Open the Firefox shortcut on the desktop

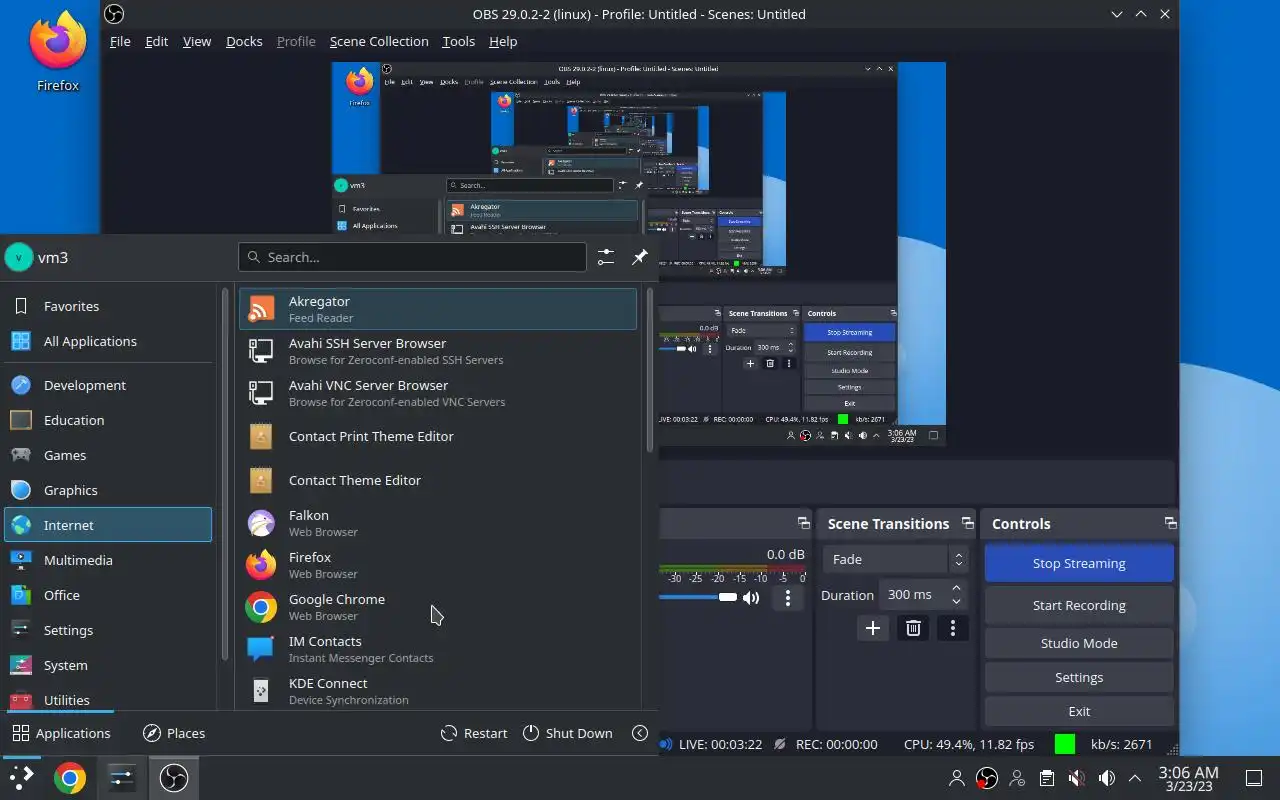57,52
